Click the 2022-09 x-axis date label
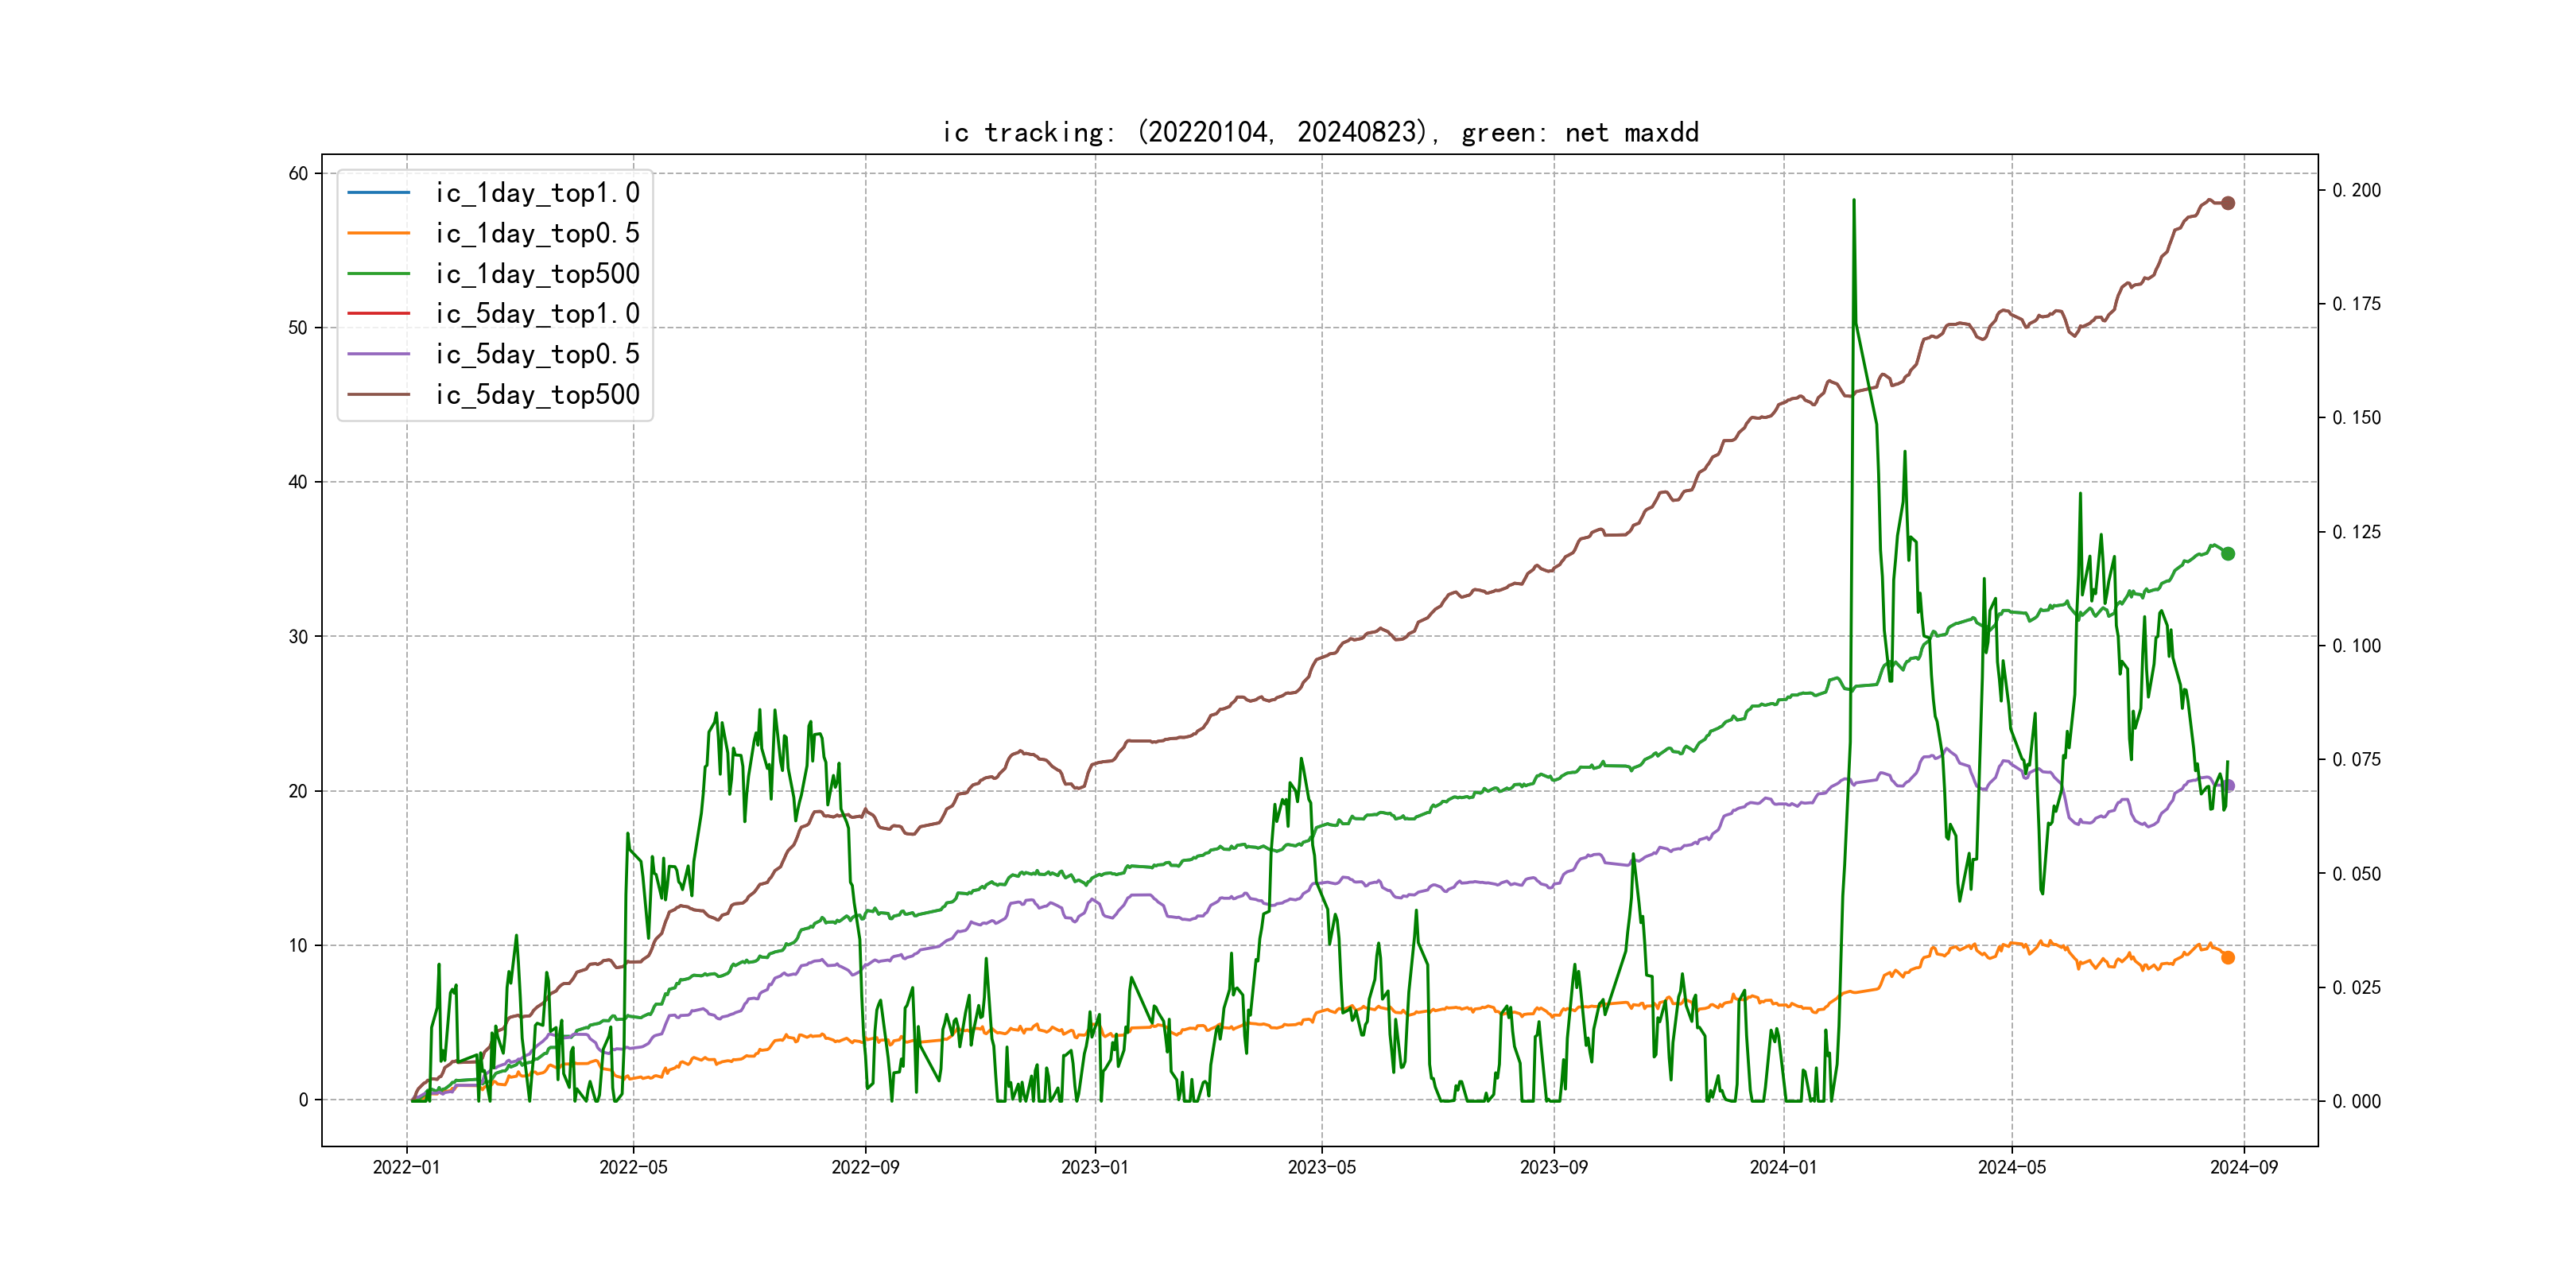This screenshot has width=2576, height=1288. point(865,1167)
